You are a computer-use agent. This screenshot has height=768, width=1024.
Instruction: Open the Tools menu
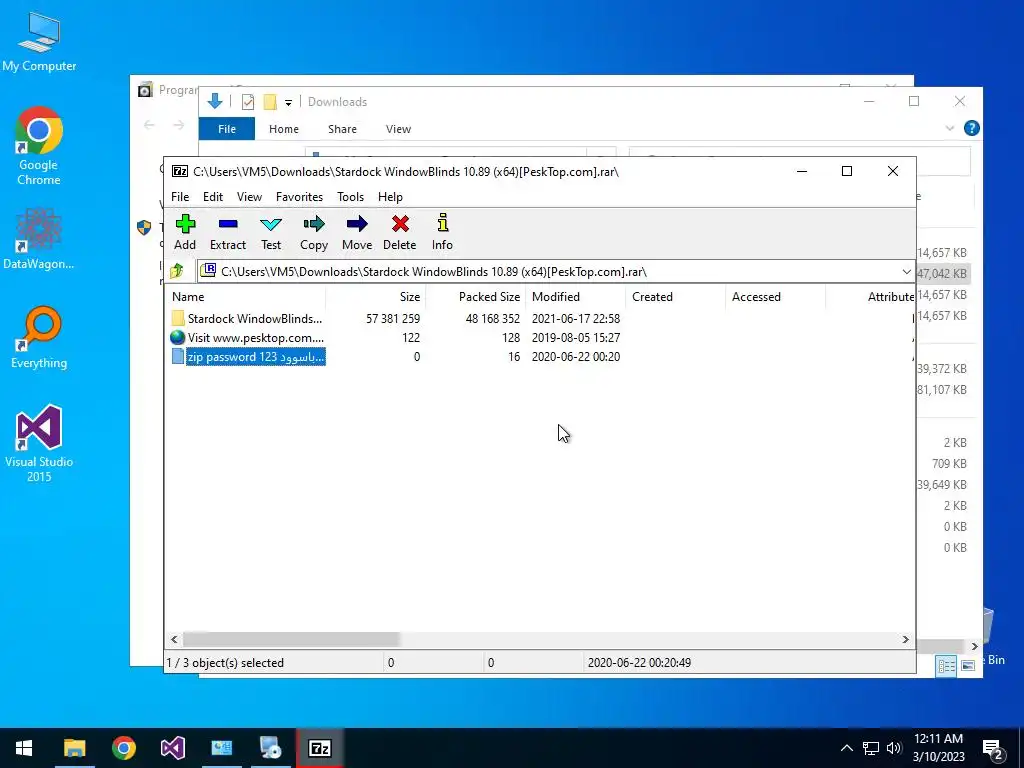350,197
